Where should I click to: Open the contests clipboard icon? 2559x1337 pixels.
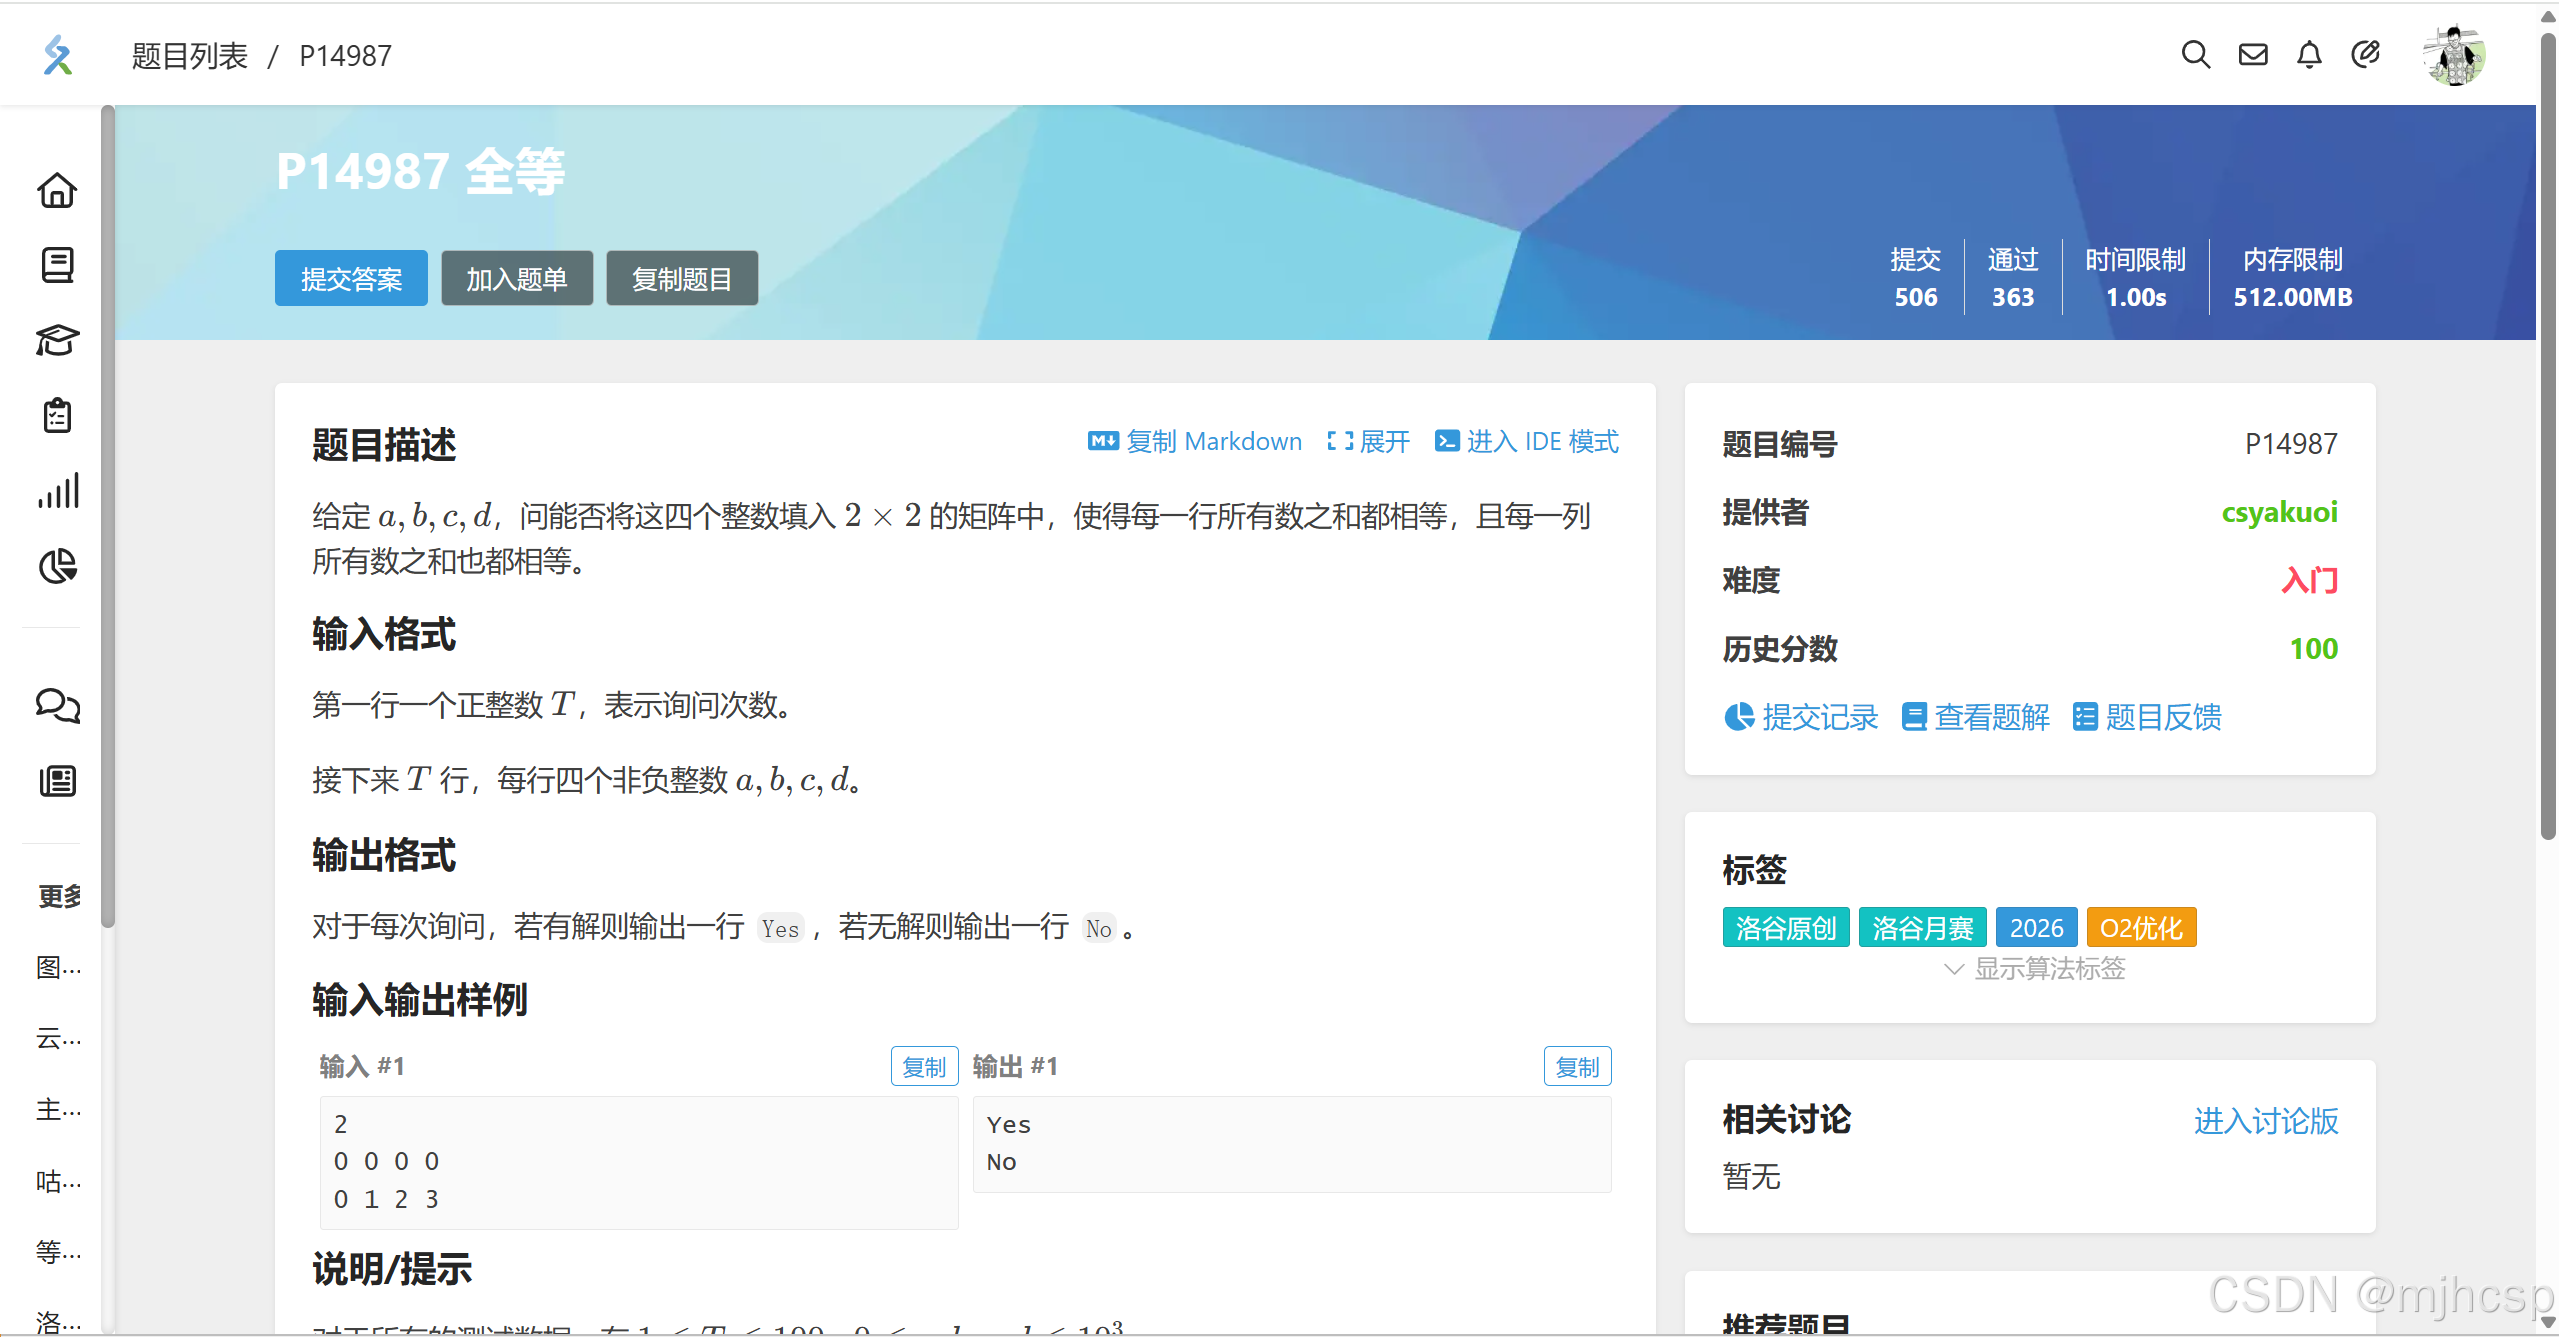57,415
